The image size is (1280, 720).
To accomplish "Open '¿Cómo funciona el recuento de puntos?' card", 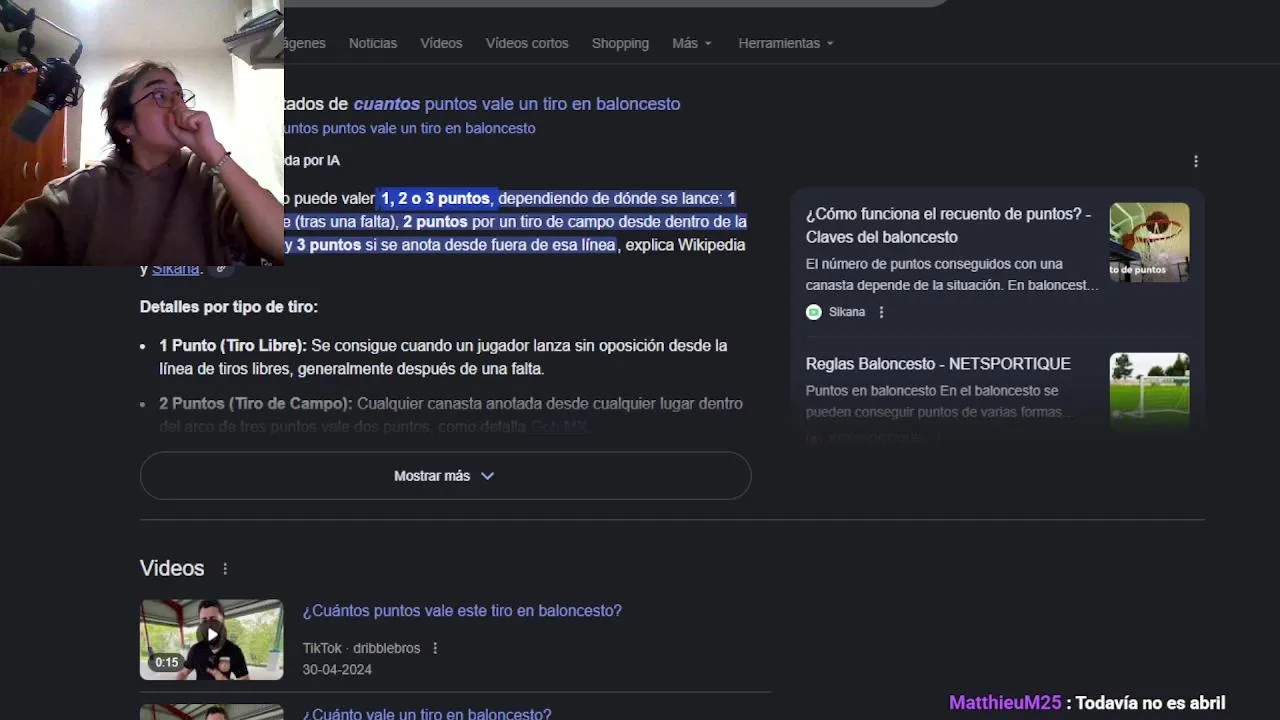I will pyautogui.click(x=948, y=225).
